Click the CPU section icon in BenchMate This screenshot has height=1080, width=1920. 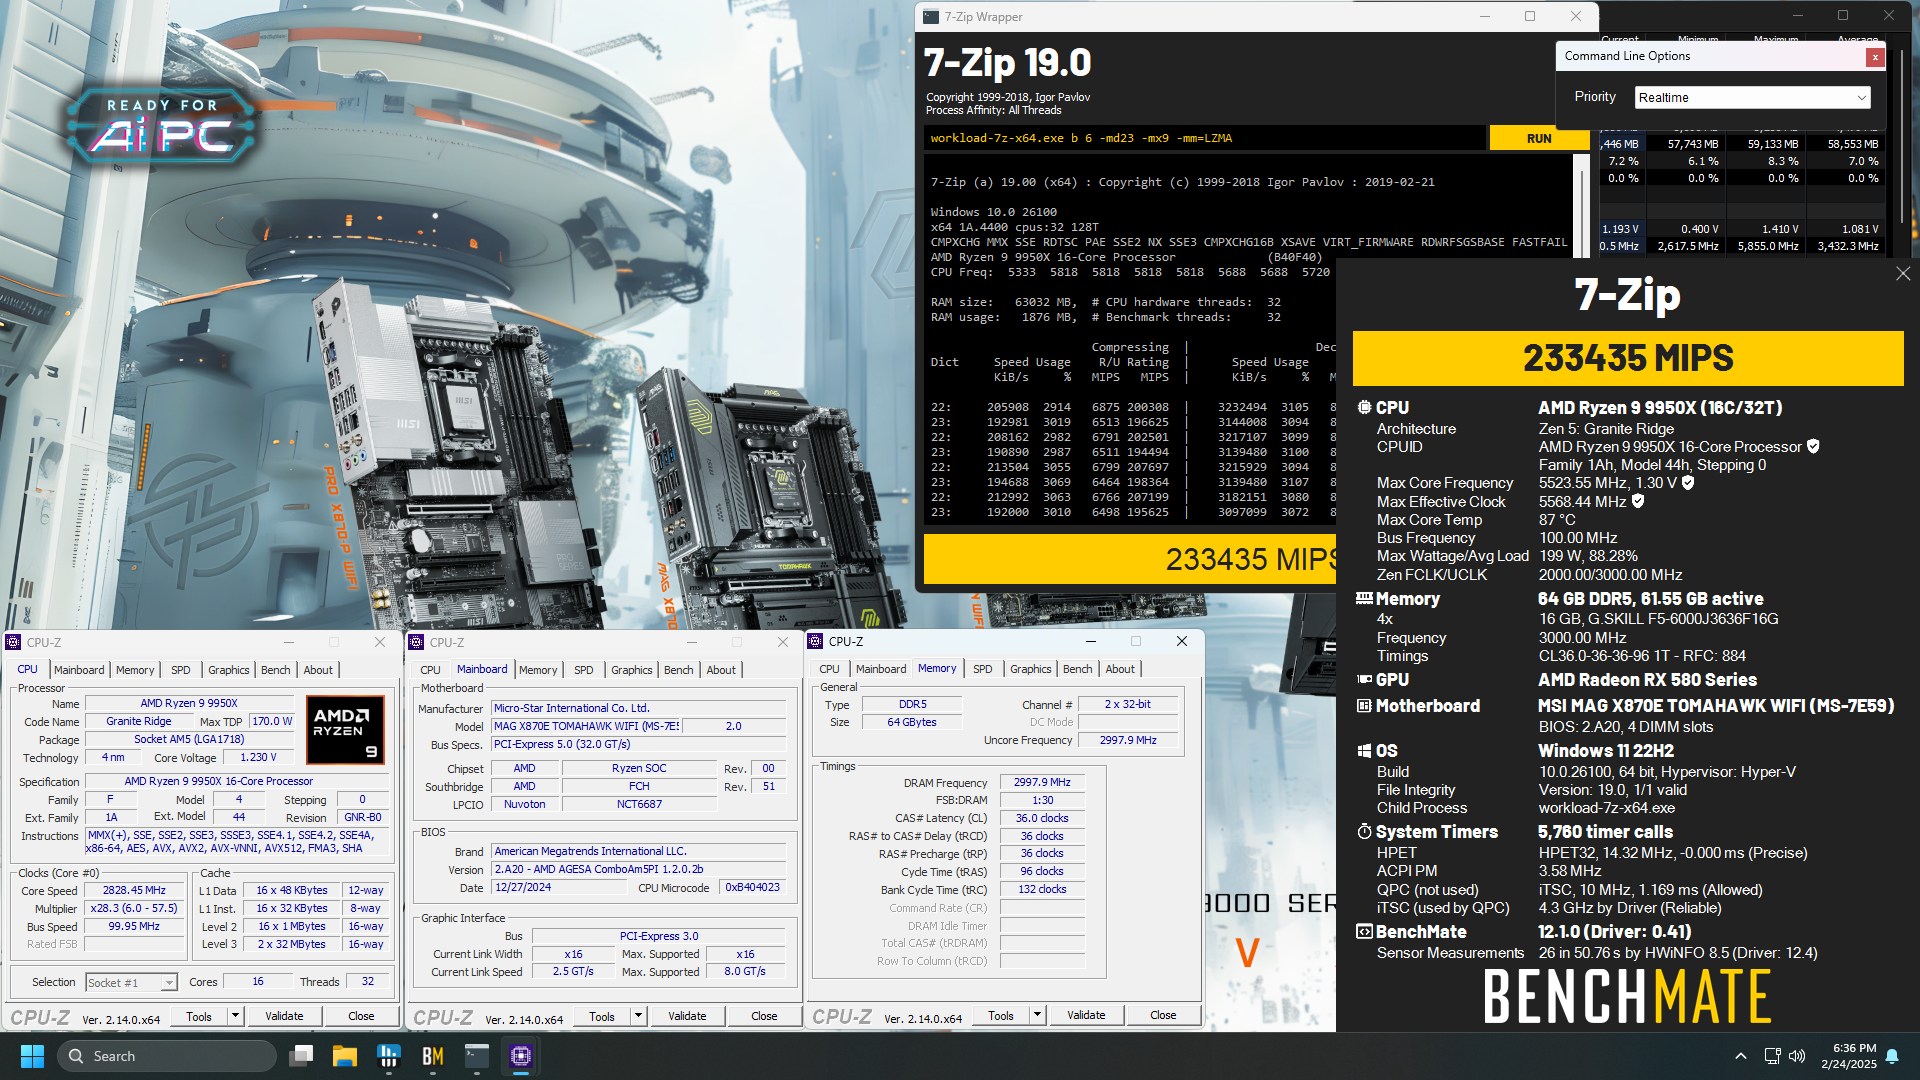tap(1364, 407)
